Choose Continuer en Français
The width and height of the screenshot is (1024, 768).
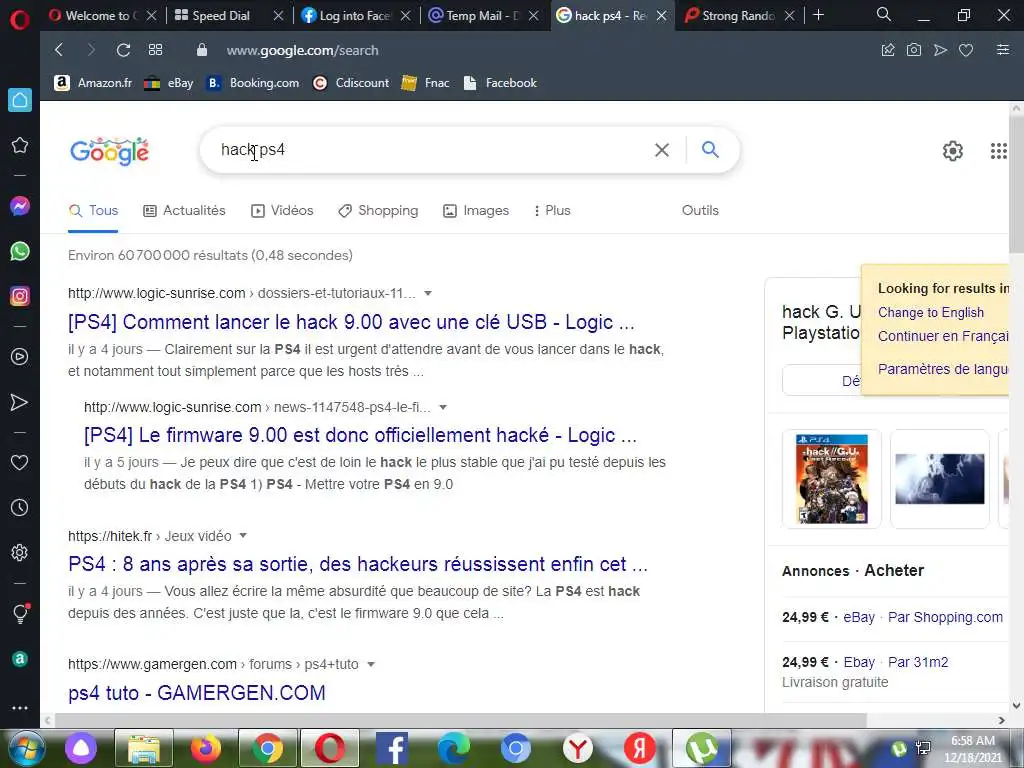point(943,336)
